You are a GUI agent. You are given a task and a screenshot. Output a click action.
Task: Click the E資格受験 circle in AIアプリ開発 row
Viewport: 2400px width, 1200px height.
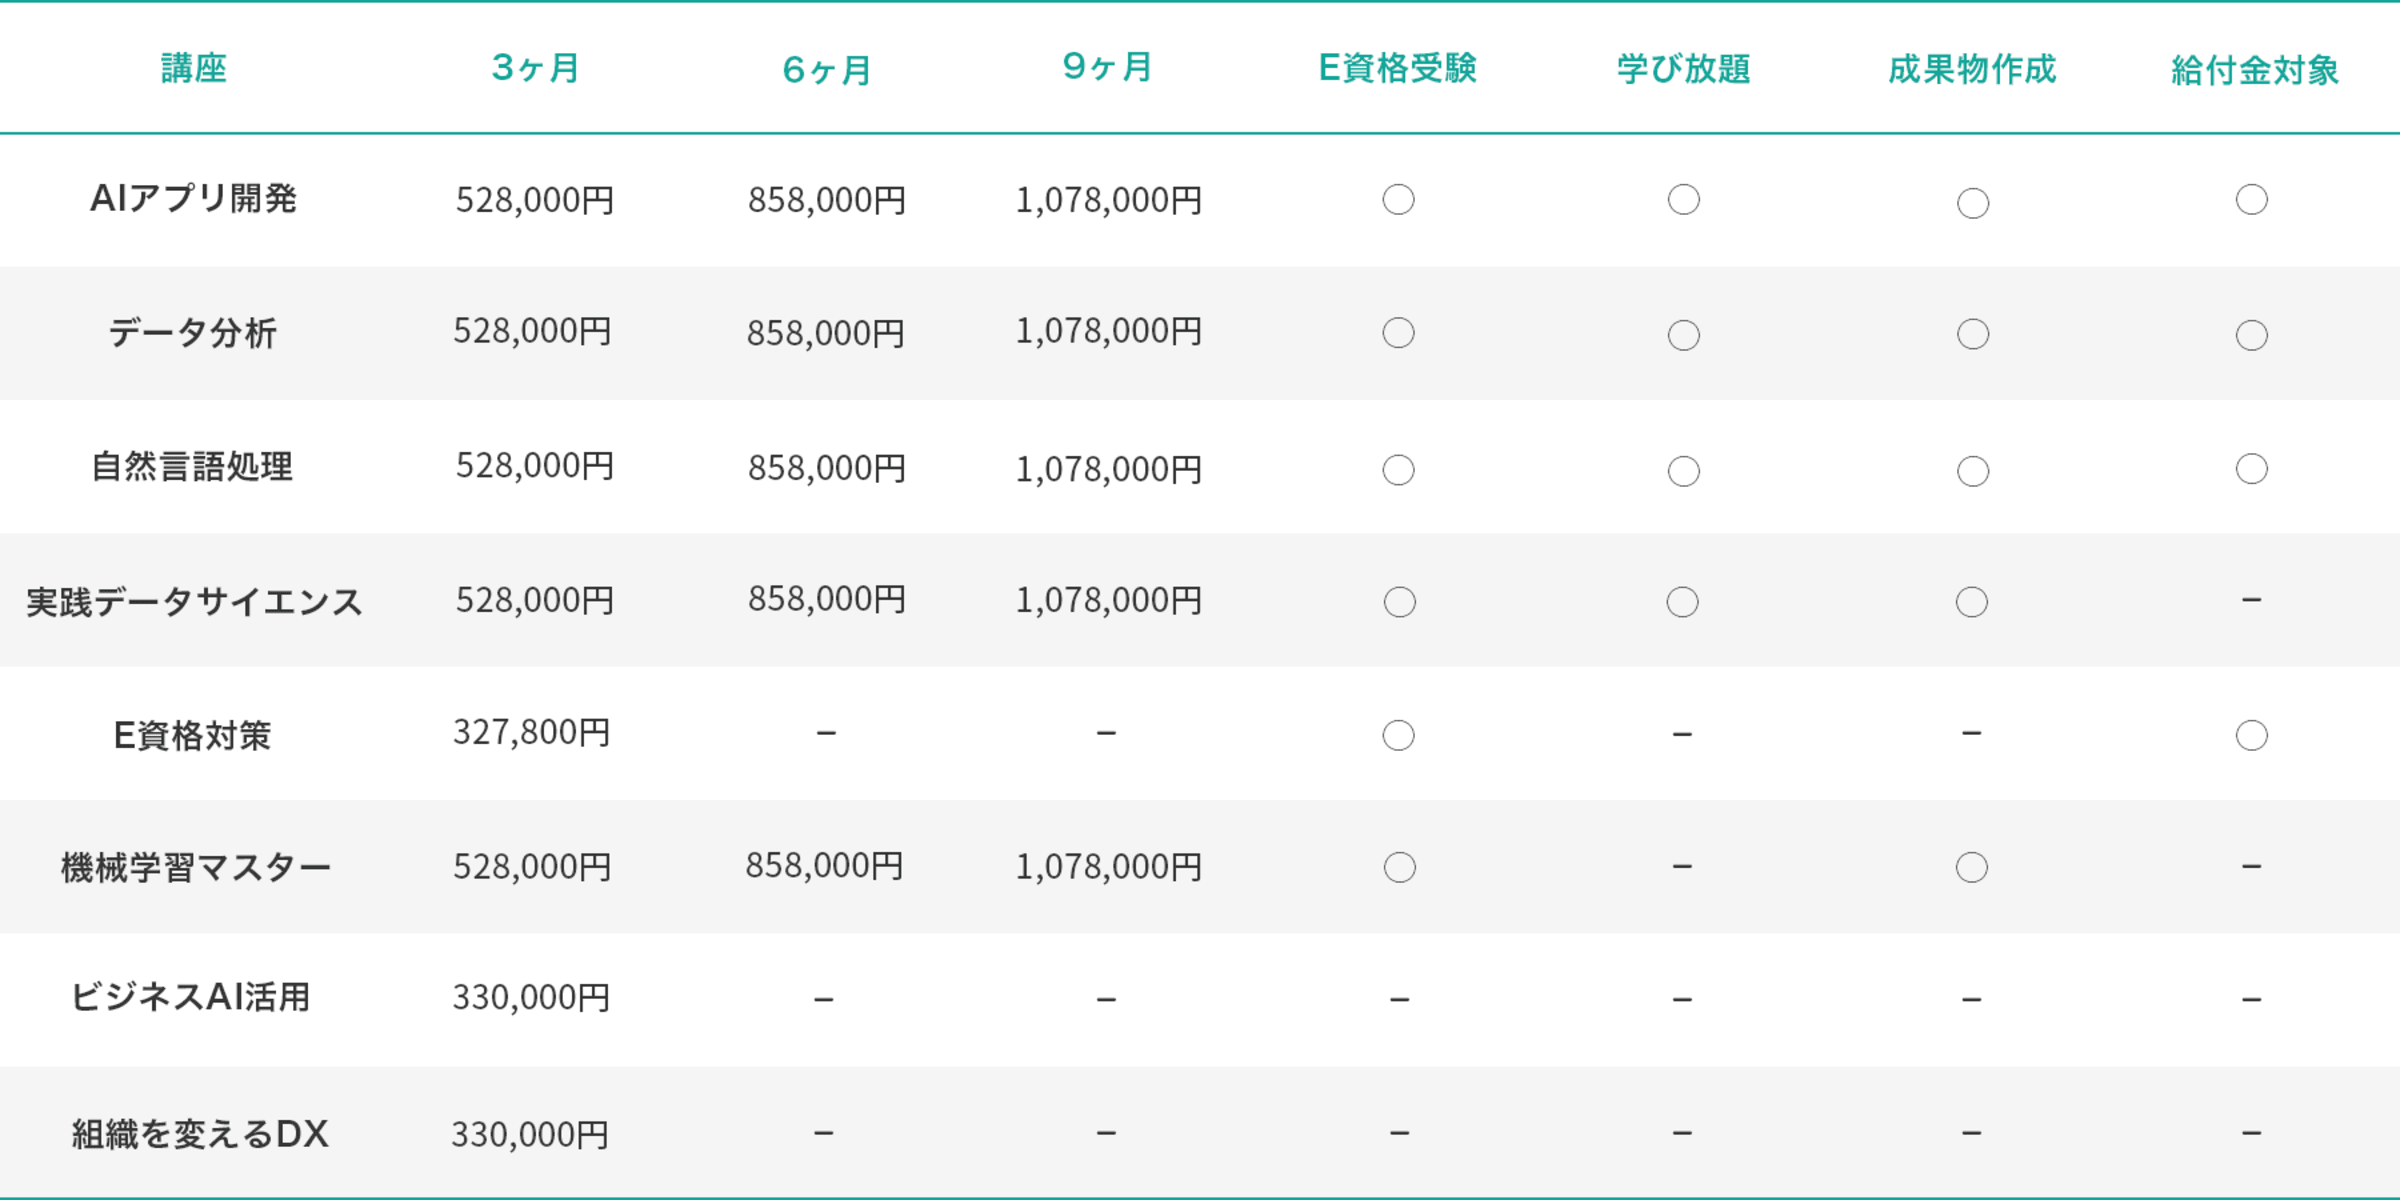pos(1398,200)
